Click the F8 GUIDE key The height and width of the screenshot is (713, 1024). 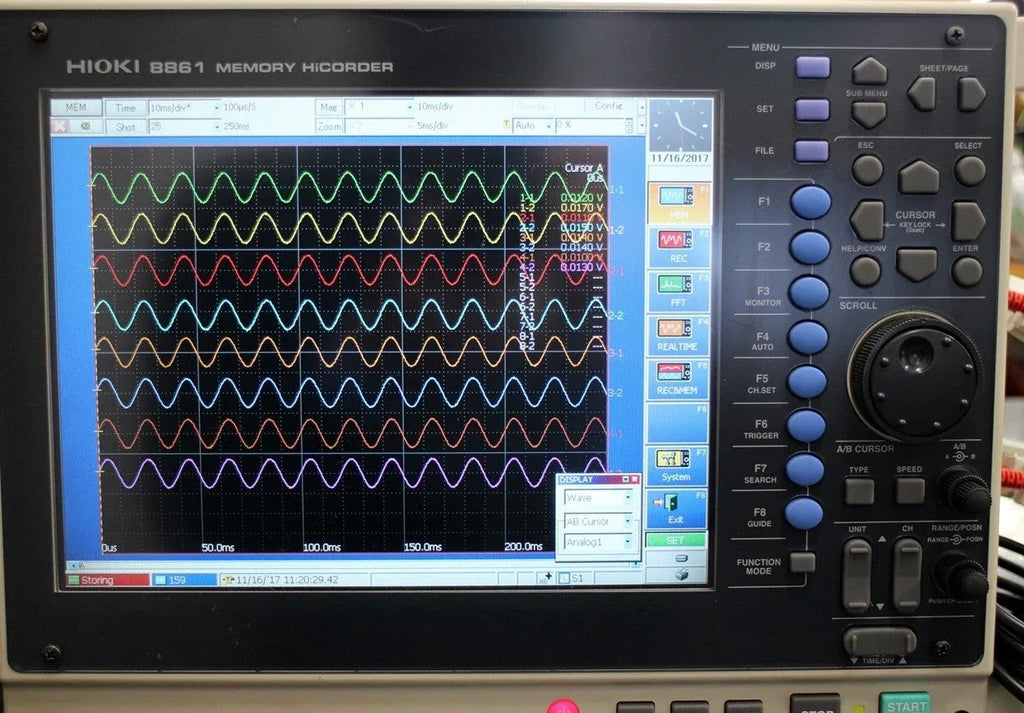804,513
